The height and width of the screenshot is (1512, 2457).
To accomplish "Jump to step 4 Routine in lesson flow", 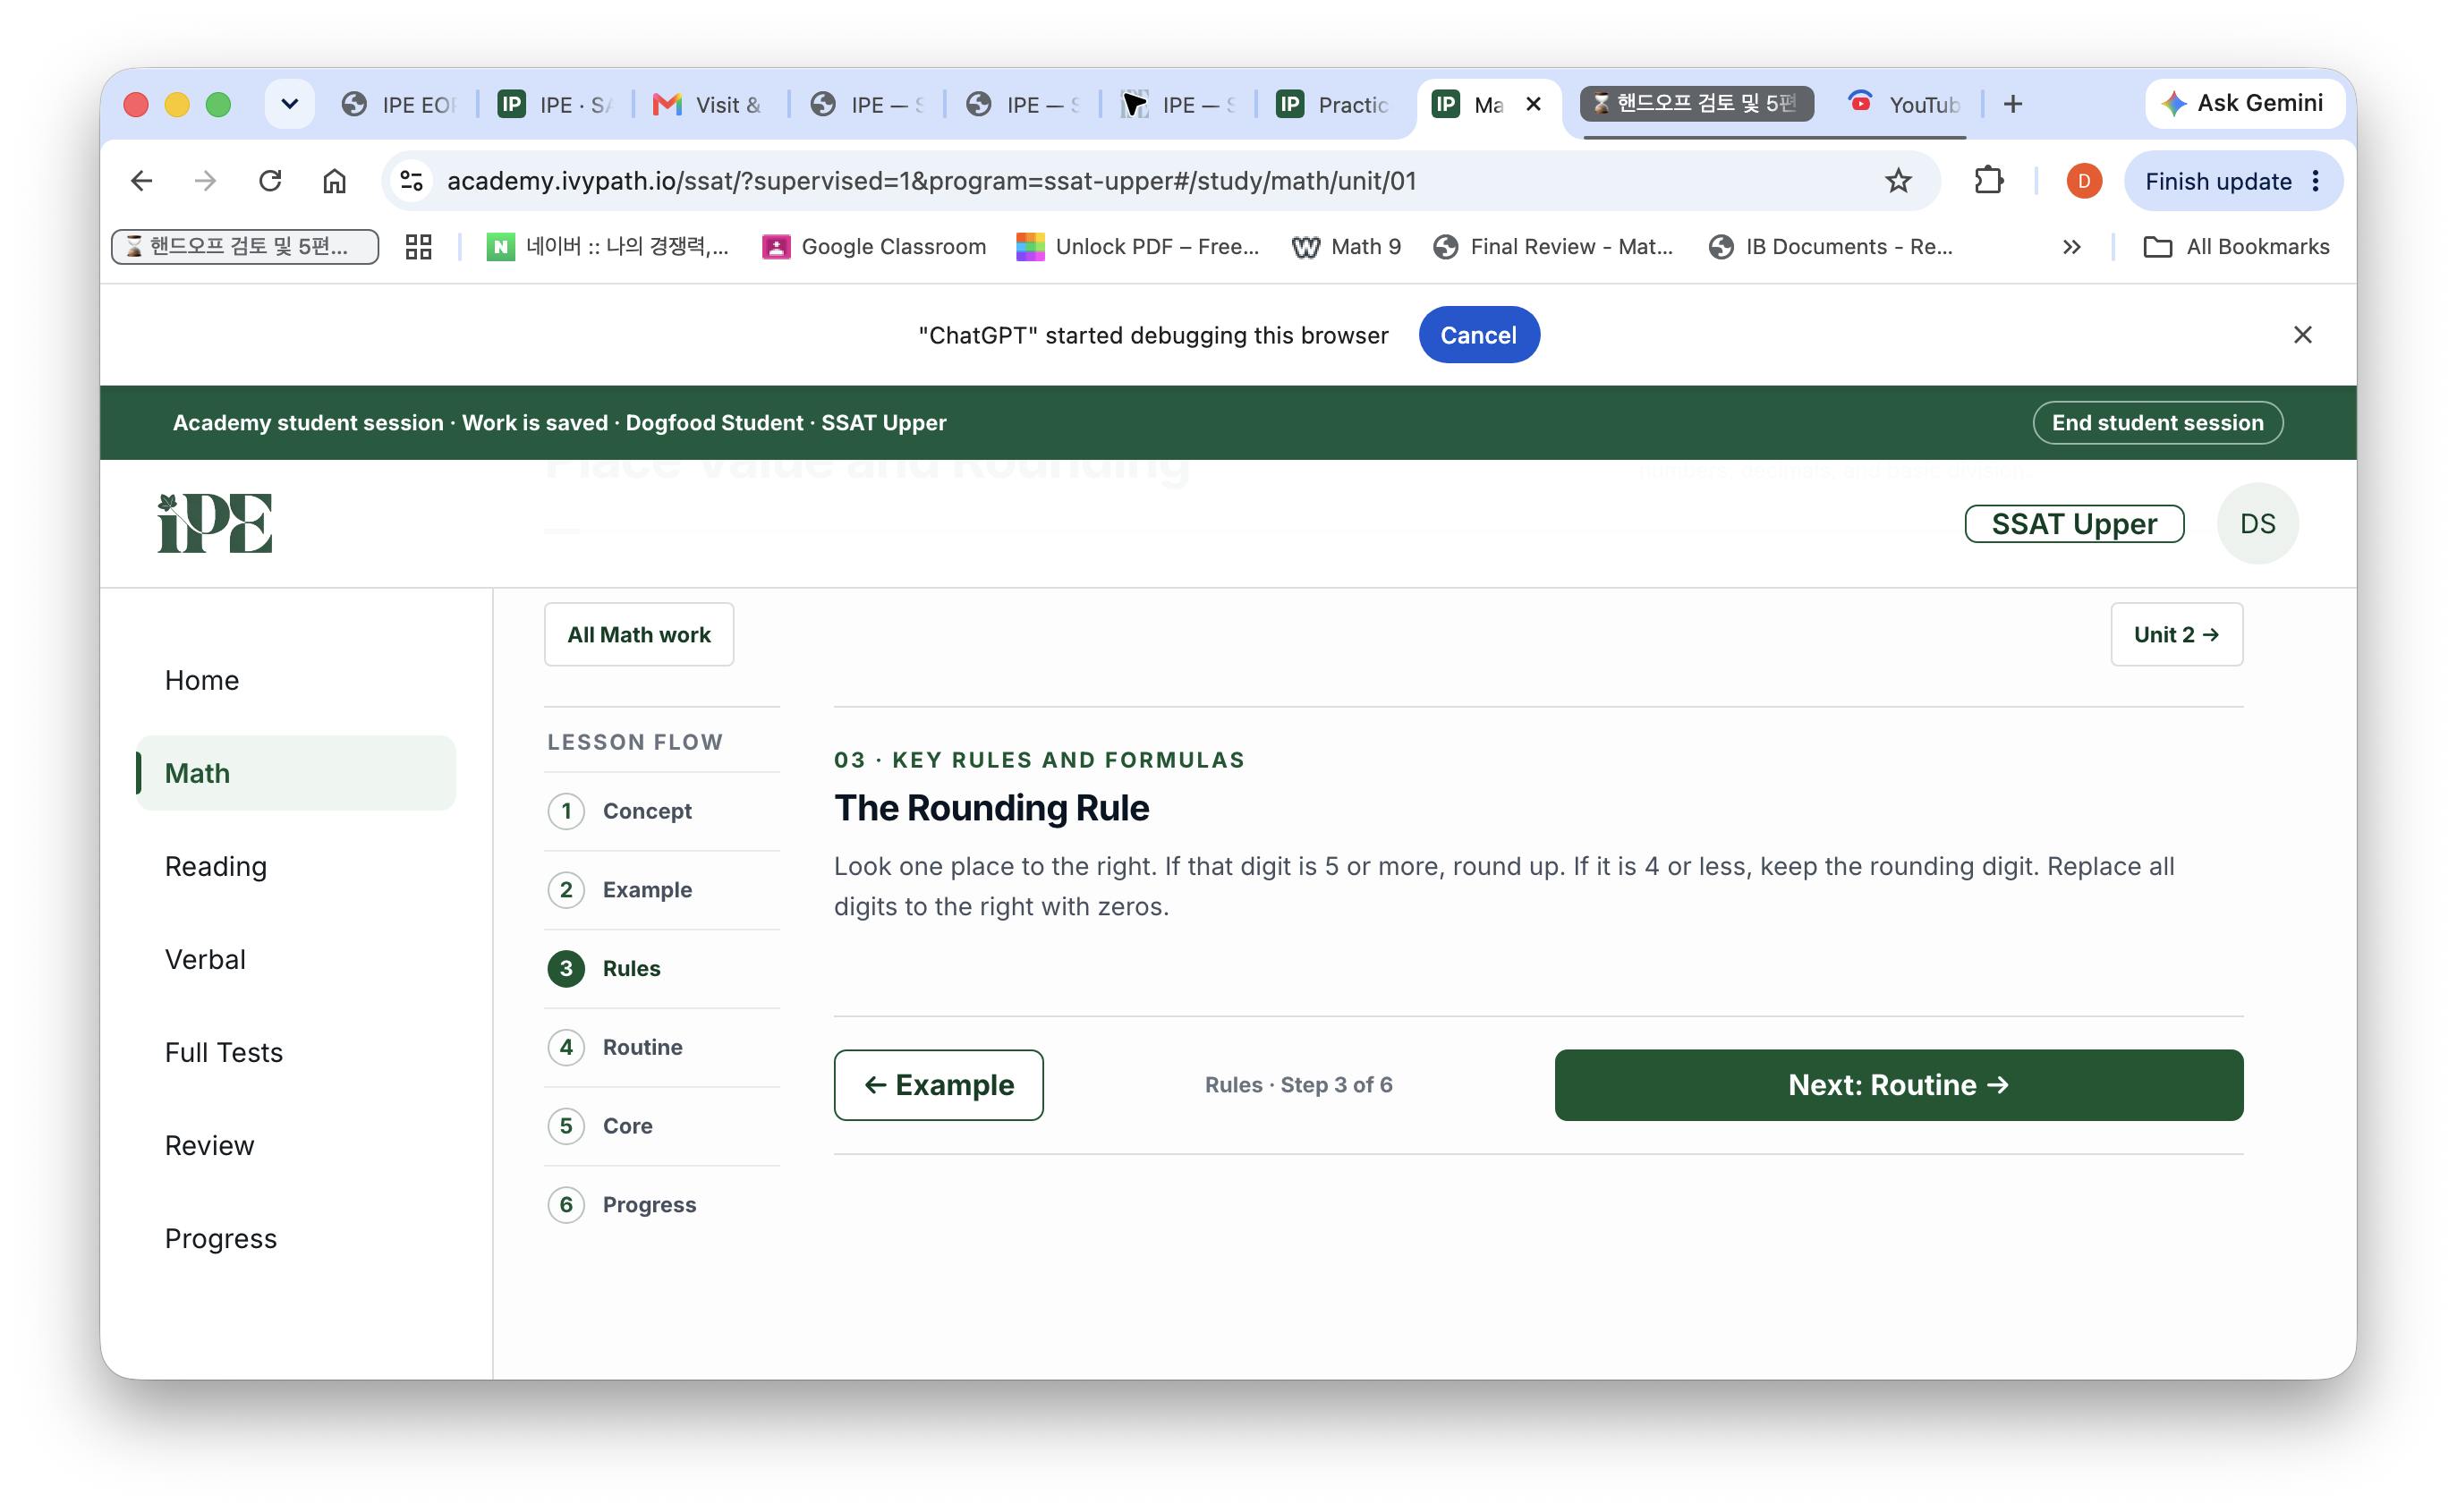I will point(661,1047).
